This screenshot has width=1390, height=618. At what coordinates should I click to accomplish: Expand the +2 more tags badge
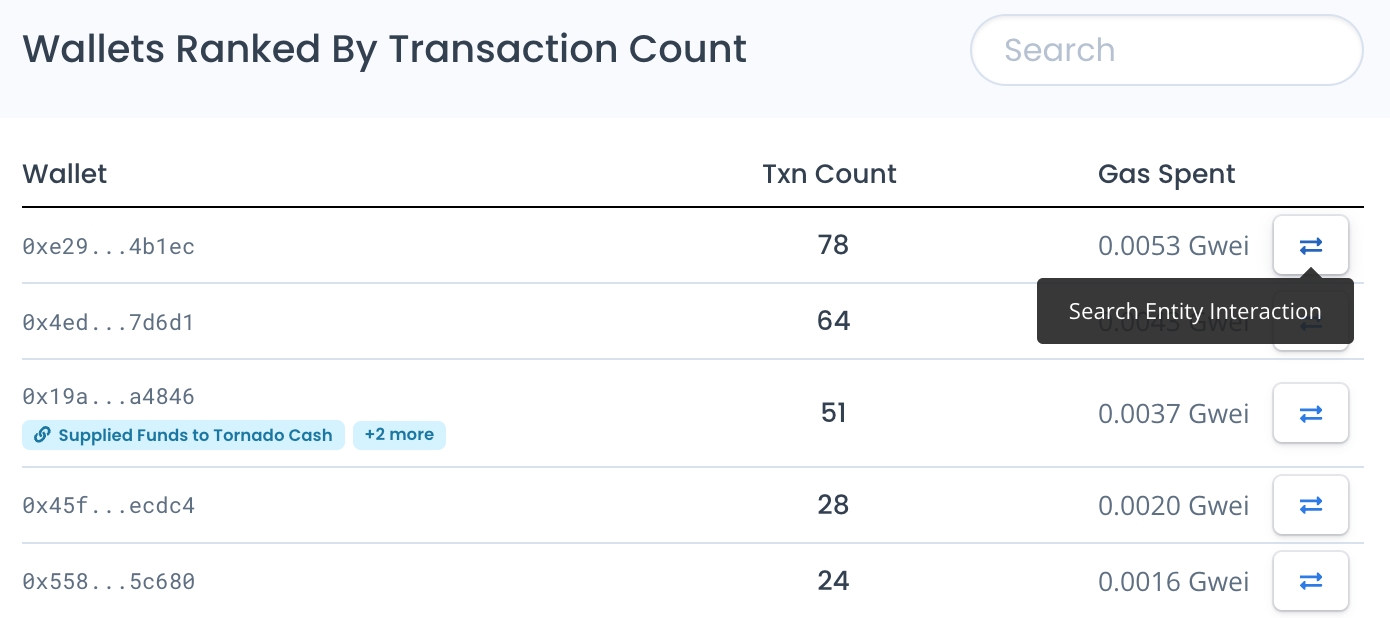coord(399,435)
